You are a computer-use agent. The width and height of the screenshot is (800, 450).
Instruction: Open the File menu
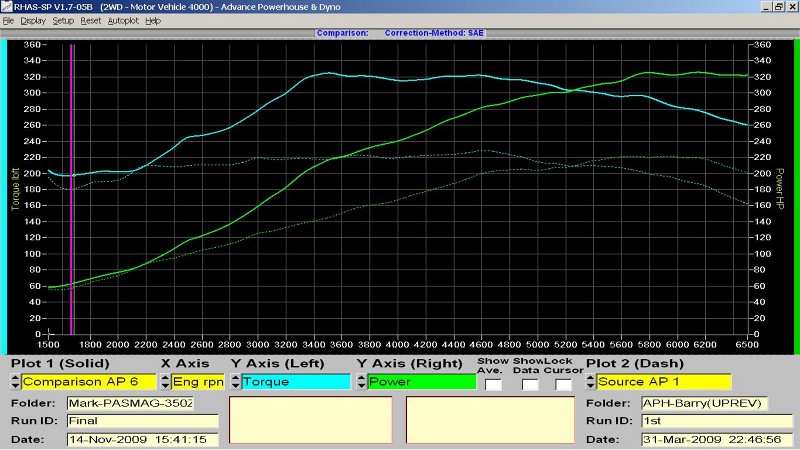click(8, 21)
